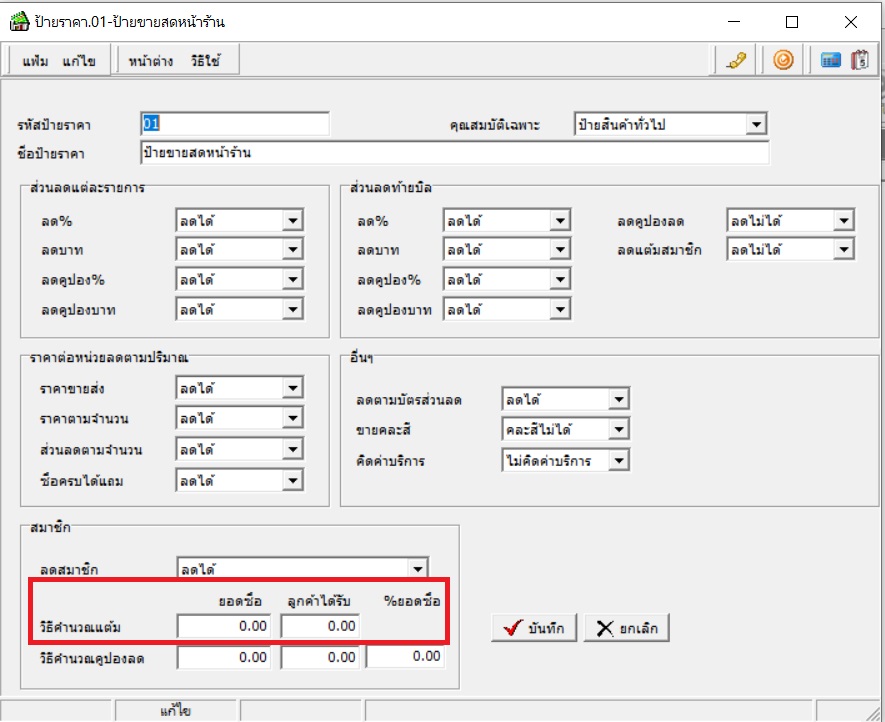
Task: Click the วิธีคำนวณแต้ม ยอดซื้อ field
Action: coord(224,626)
